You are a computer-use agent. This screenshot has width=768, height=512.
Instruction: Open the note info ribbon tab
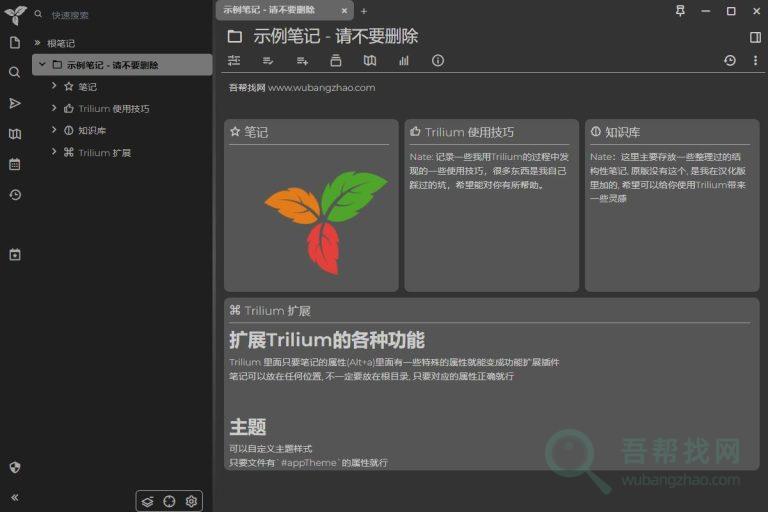438,61
